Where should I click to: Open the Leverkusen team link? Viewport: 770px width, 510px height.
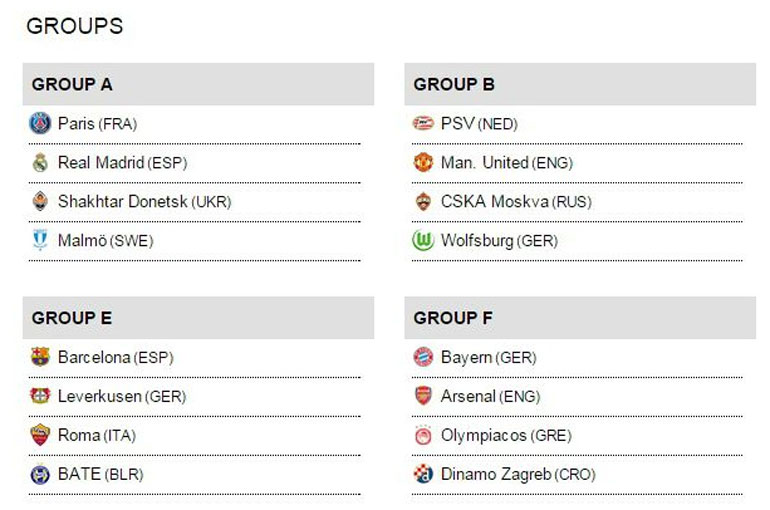100,396
